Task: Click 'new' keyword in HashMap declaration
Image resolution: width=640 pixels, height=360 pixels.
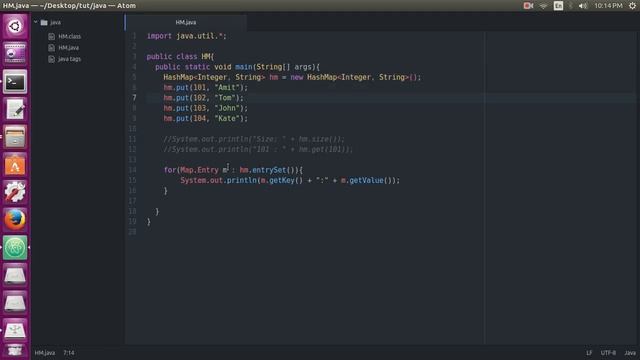Action: click(x=297, y=77)
